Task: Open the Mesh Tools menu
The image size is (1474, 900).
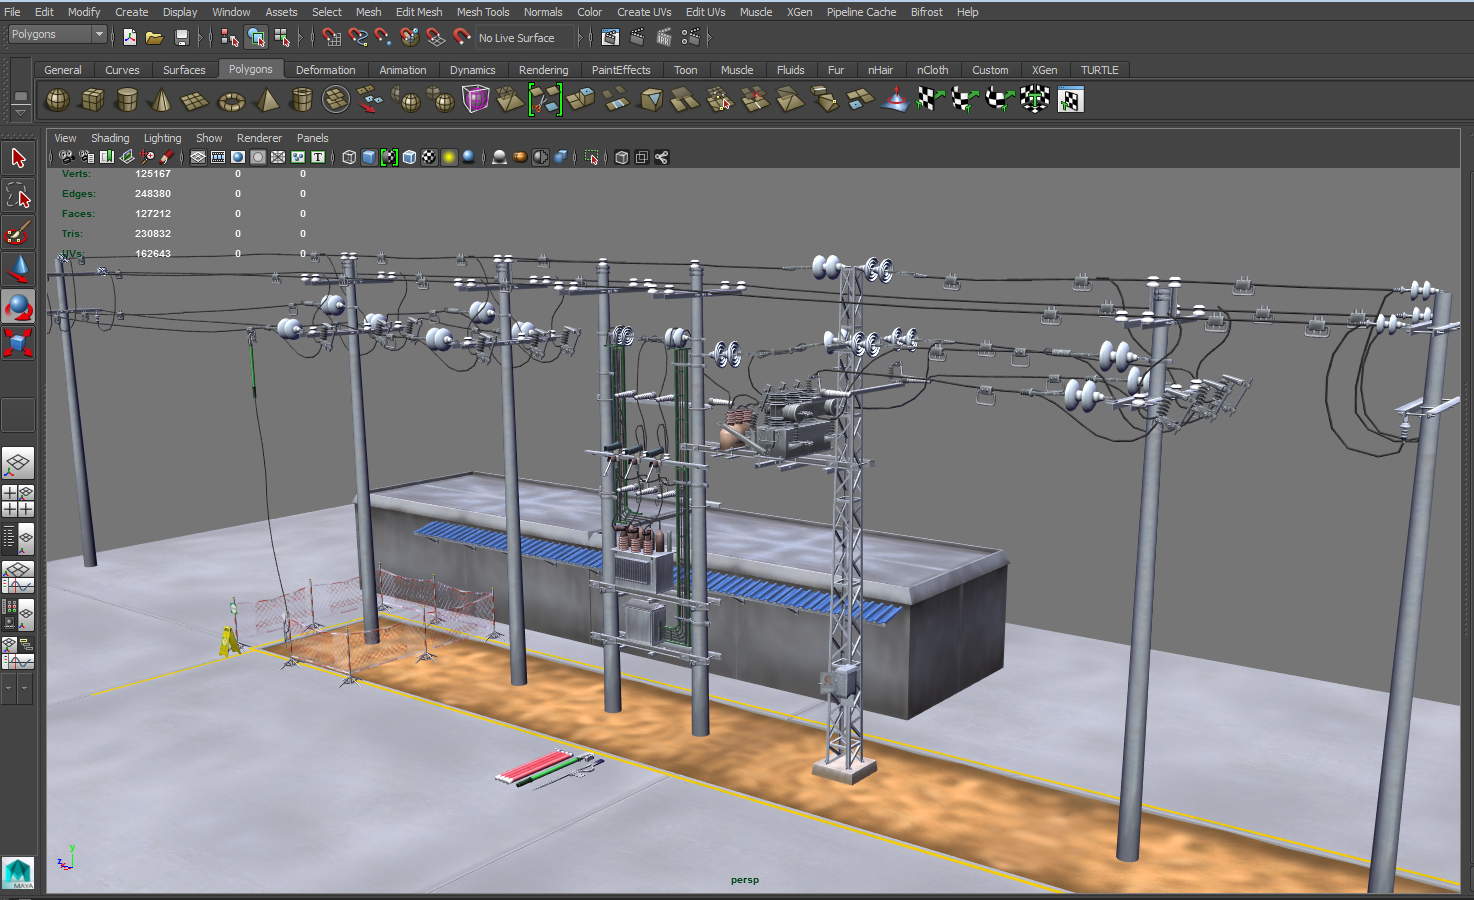Action: pyautogui.click(x=483, y=12)
